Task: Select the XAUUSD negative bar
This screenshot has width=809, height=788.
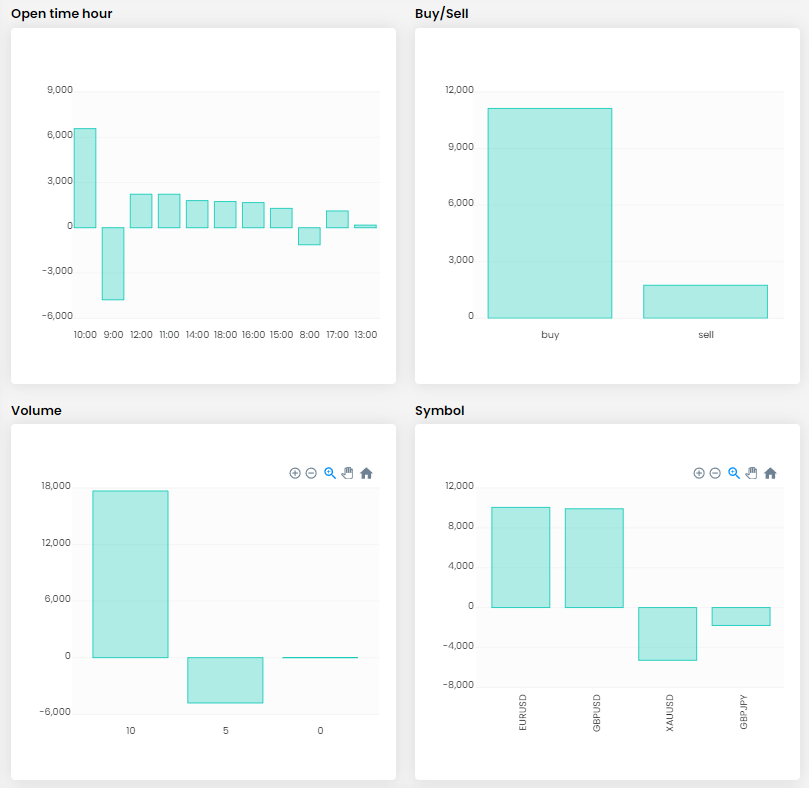Action: (x=667, y=633)
